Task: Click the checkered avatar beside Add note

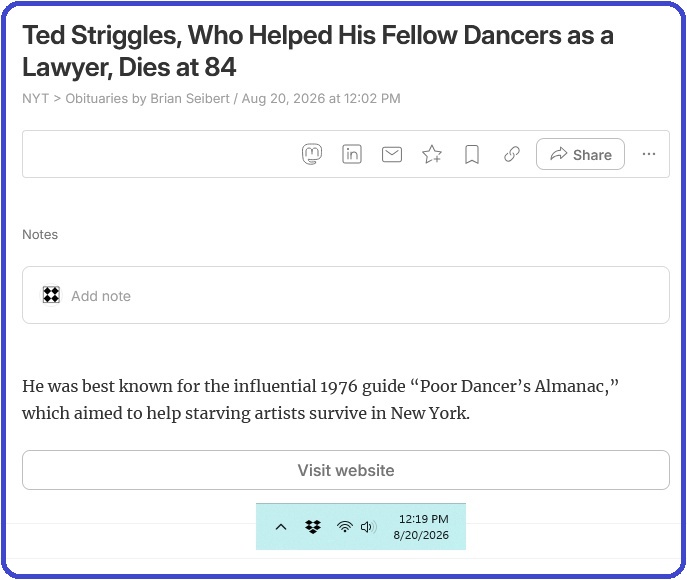Action: pyautogui.click(x=51, y=295)
